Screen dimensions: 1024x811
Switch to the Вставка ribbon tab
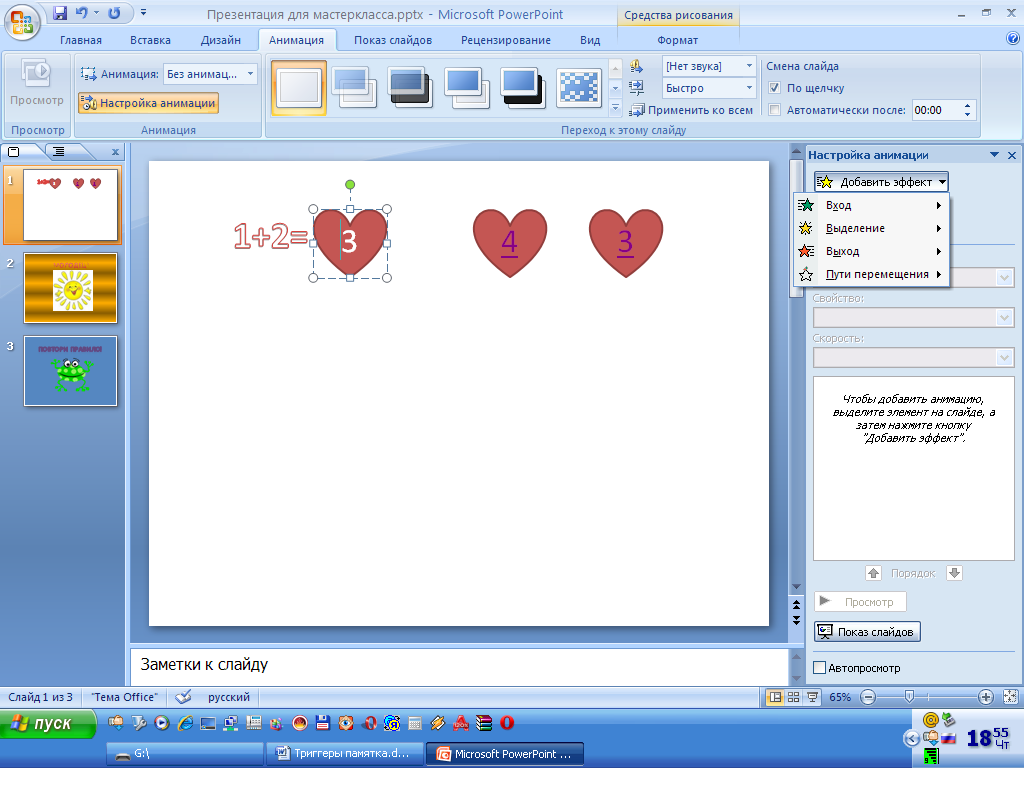click(150, 40)
